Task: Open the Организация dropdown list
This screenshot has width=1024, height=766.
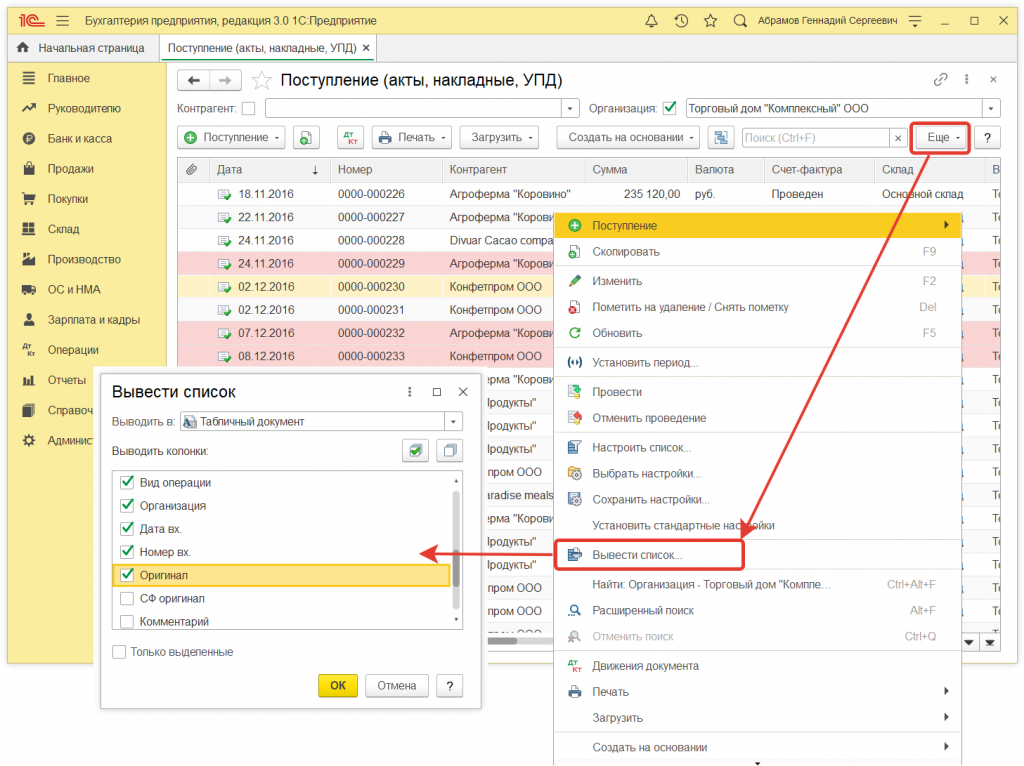Action: [x=991, y=108]
